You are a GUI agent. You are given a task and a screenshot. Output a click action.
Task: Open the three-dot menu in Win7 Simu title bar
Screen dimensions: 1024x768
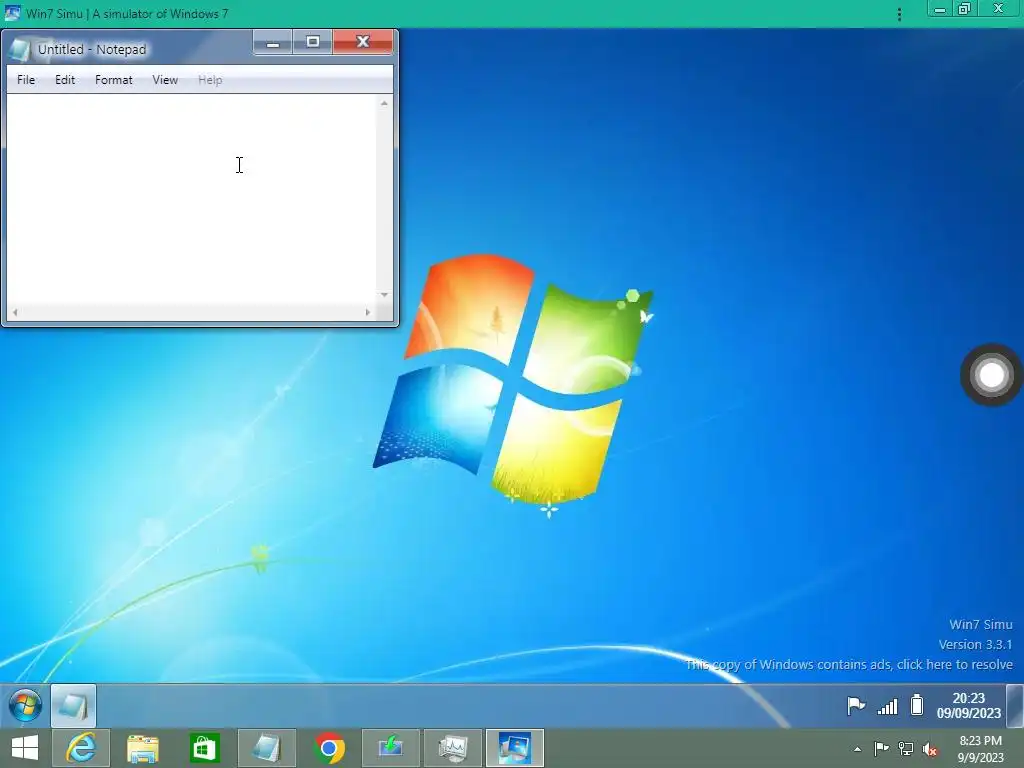(x=899, y=14)
